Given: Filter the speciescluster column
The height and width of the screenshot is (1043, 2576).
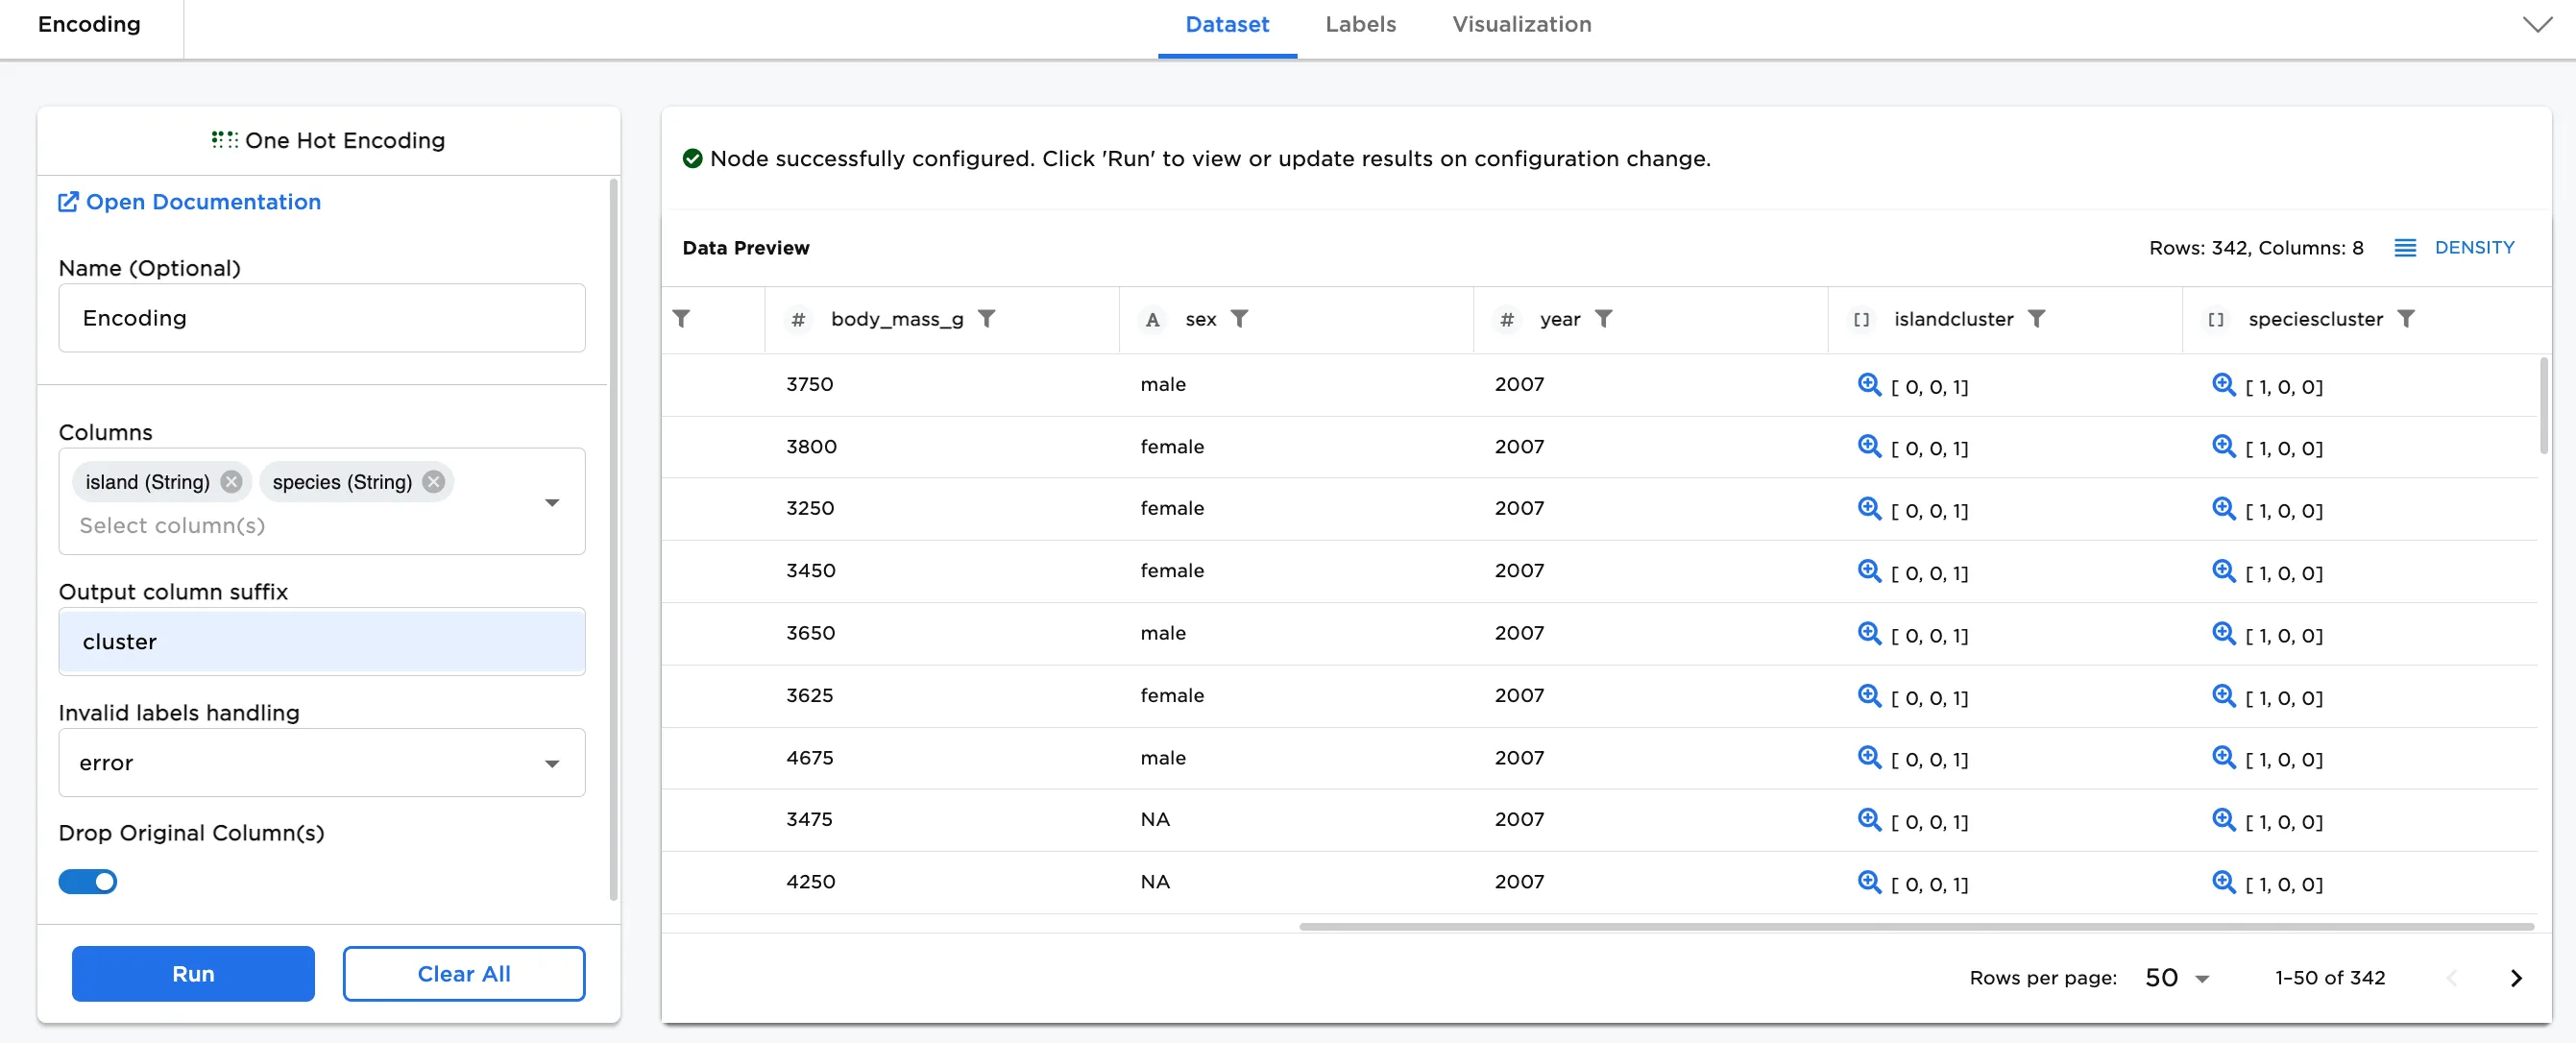Looking at the screenshot, I should [2406, 318].
